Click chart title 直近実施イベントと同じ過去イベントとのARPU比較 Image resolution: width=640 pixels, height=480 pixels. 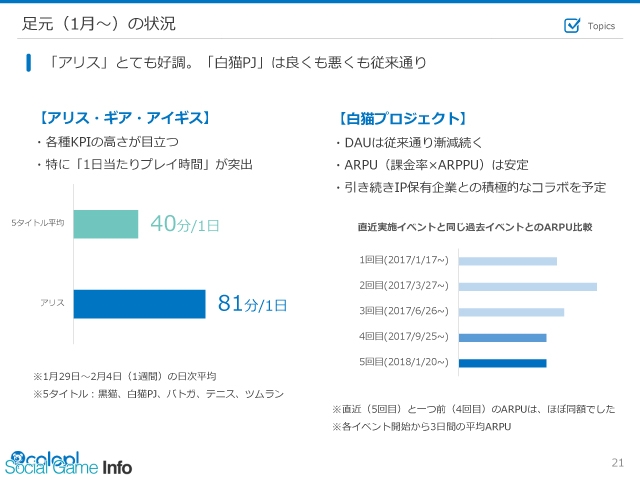coord(475,227)
